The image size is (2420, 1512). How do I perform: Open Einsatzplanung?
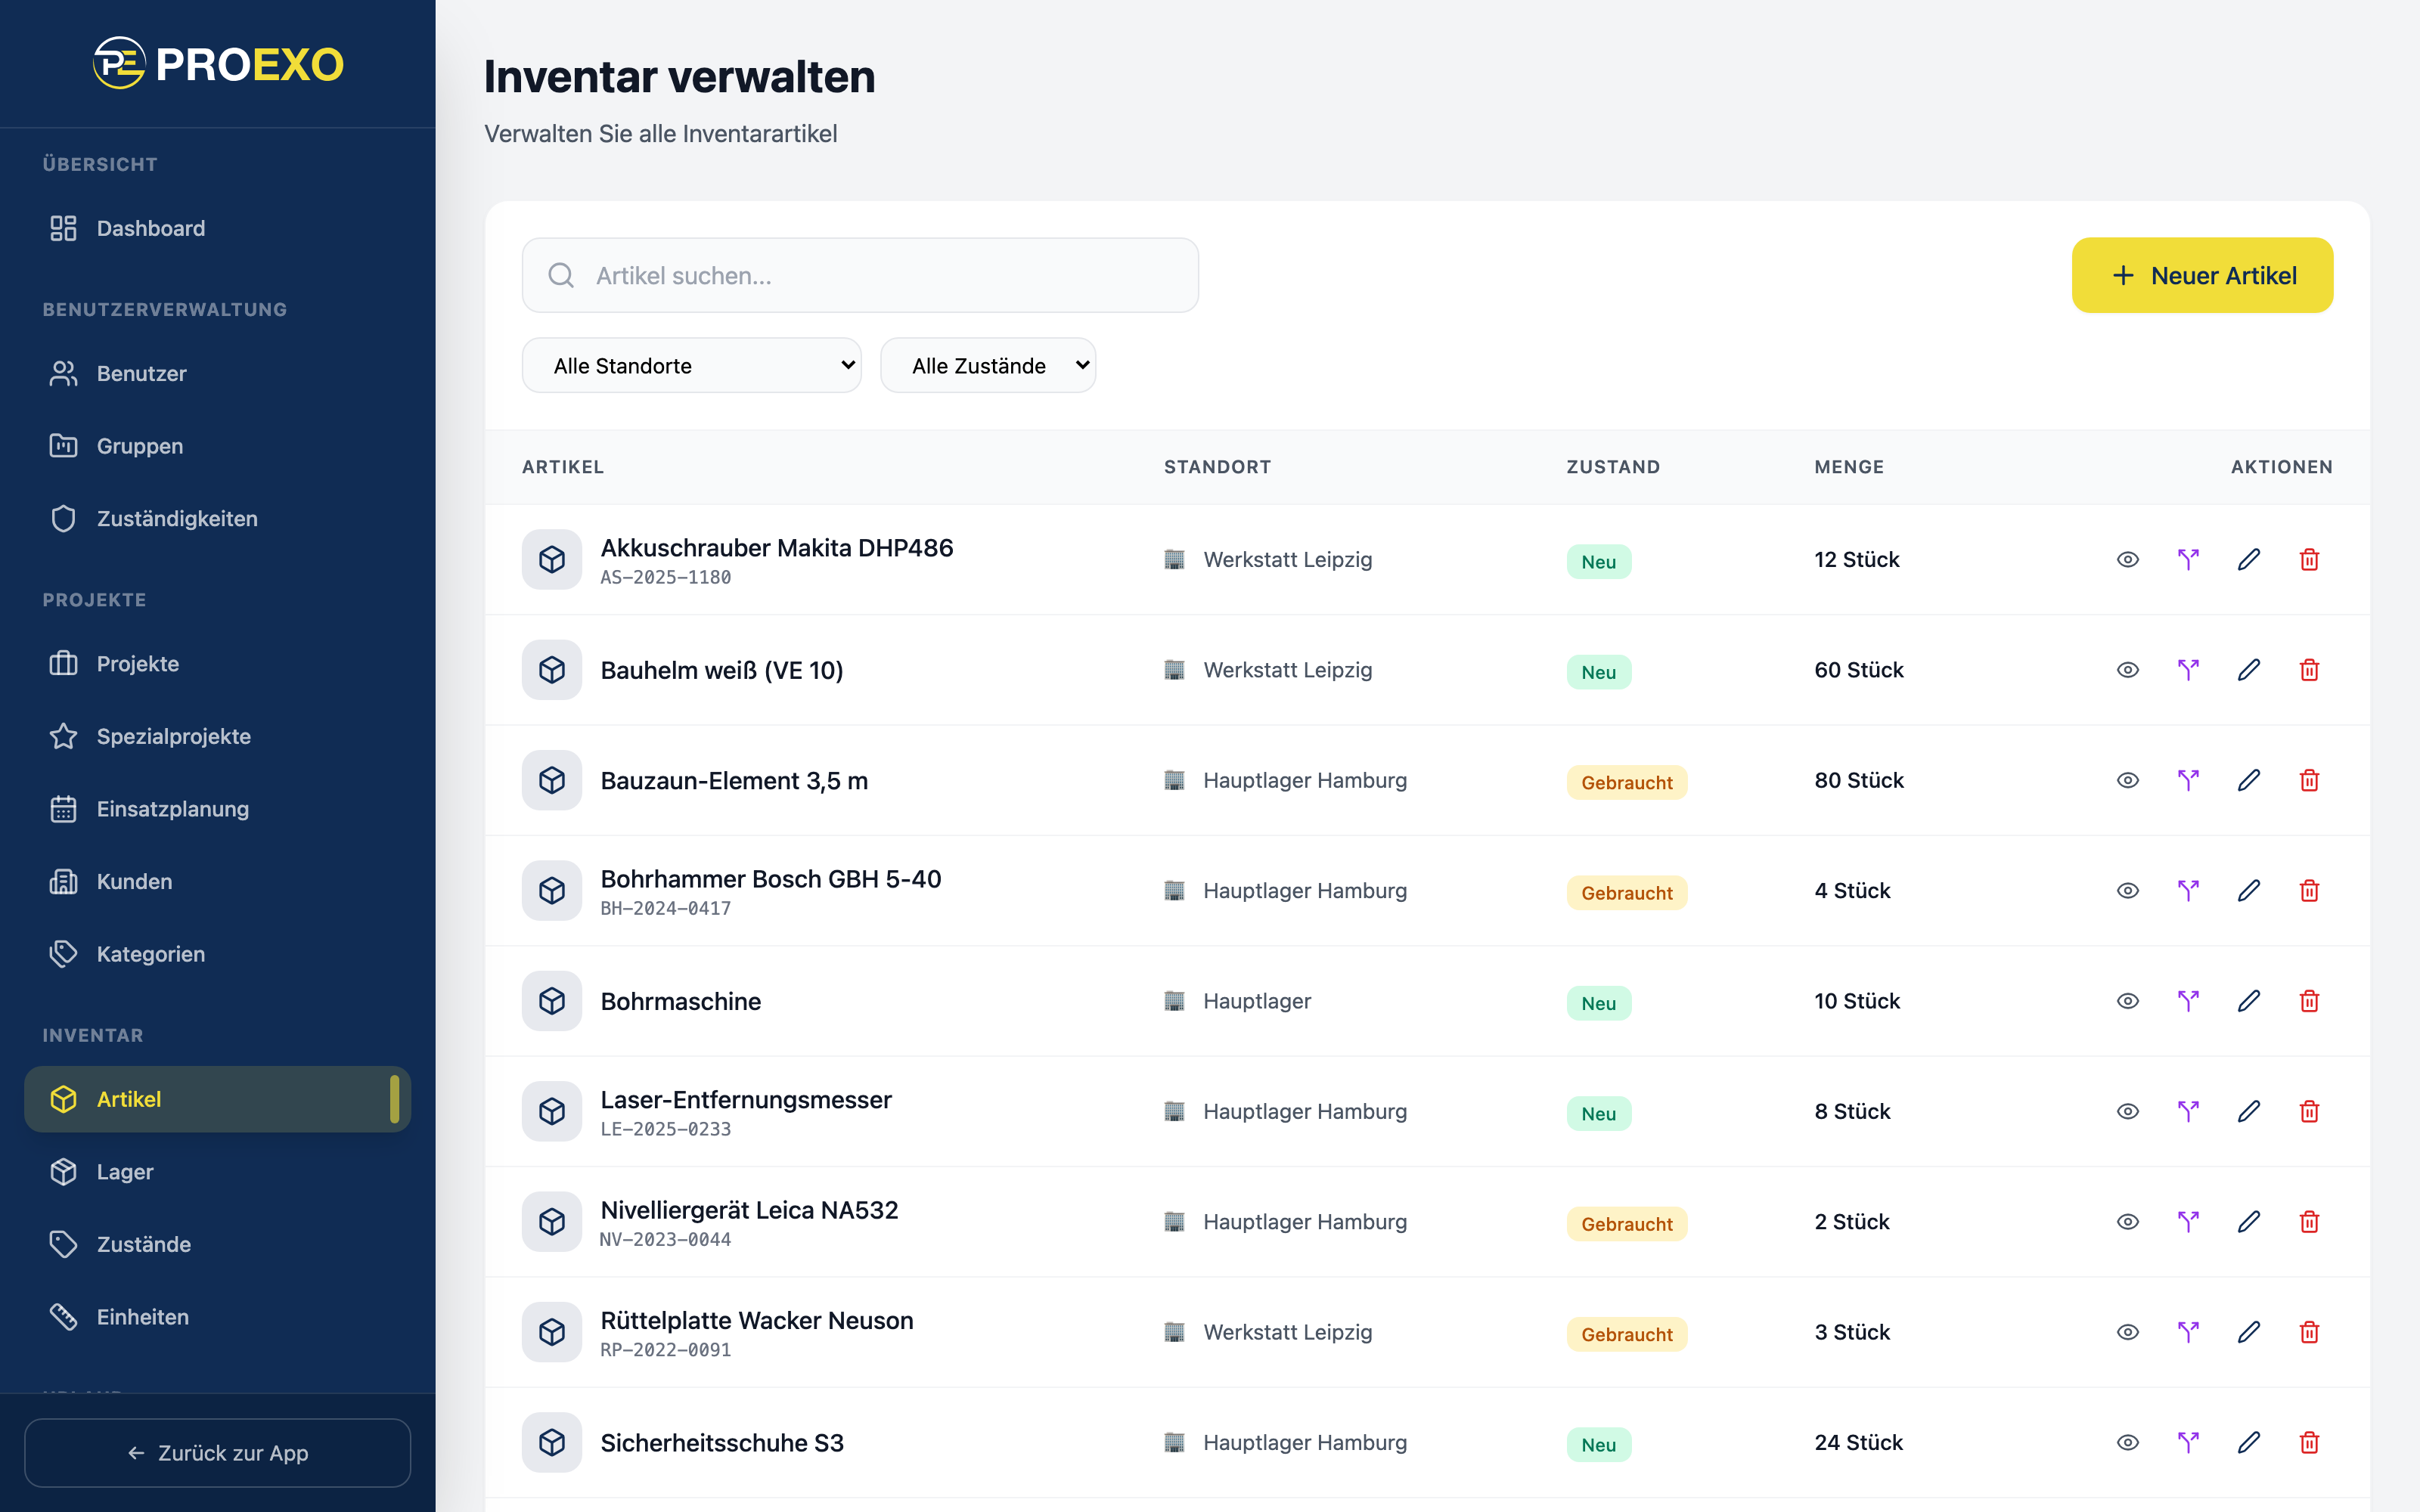(218, 808)
